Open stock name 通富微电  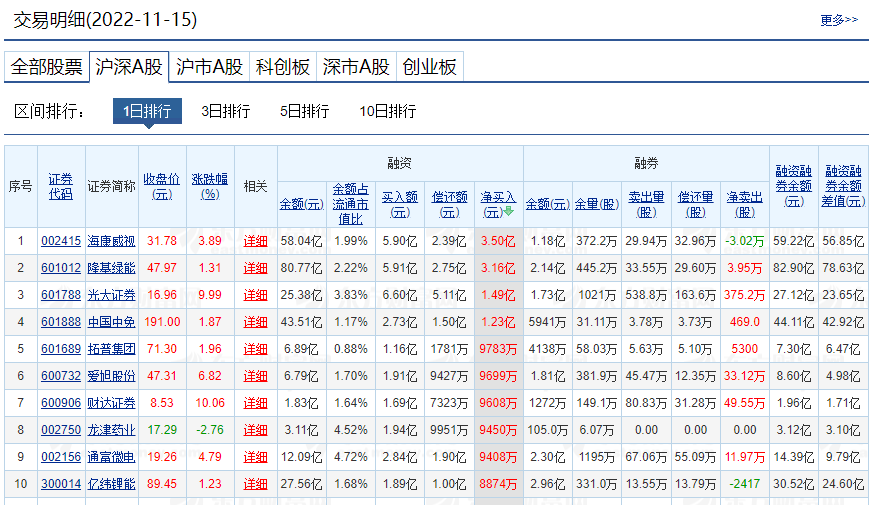(111, 457)
